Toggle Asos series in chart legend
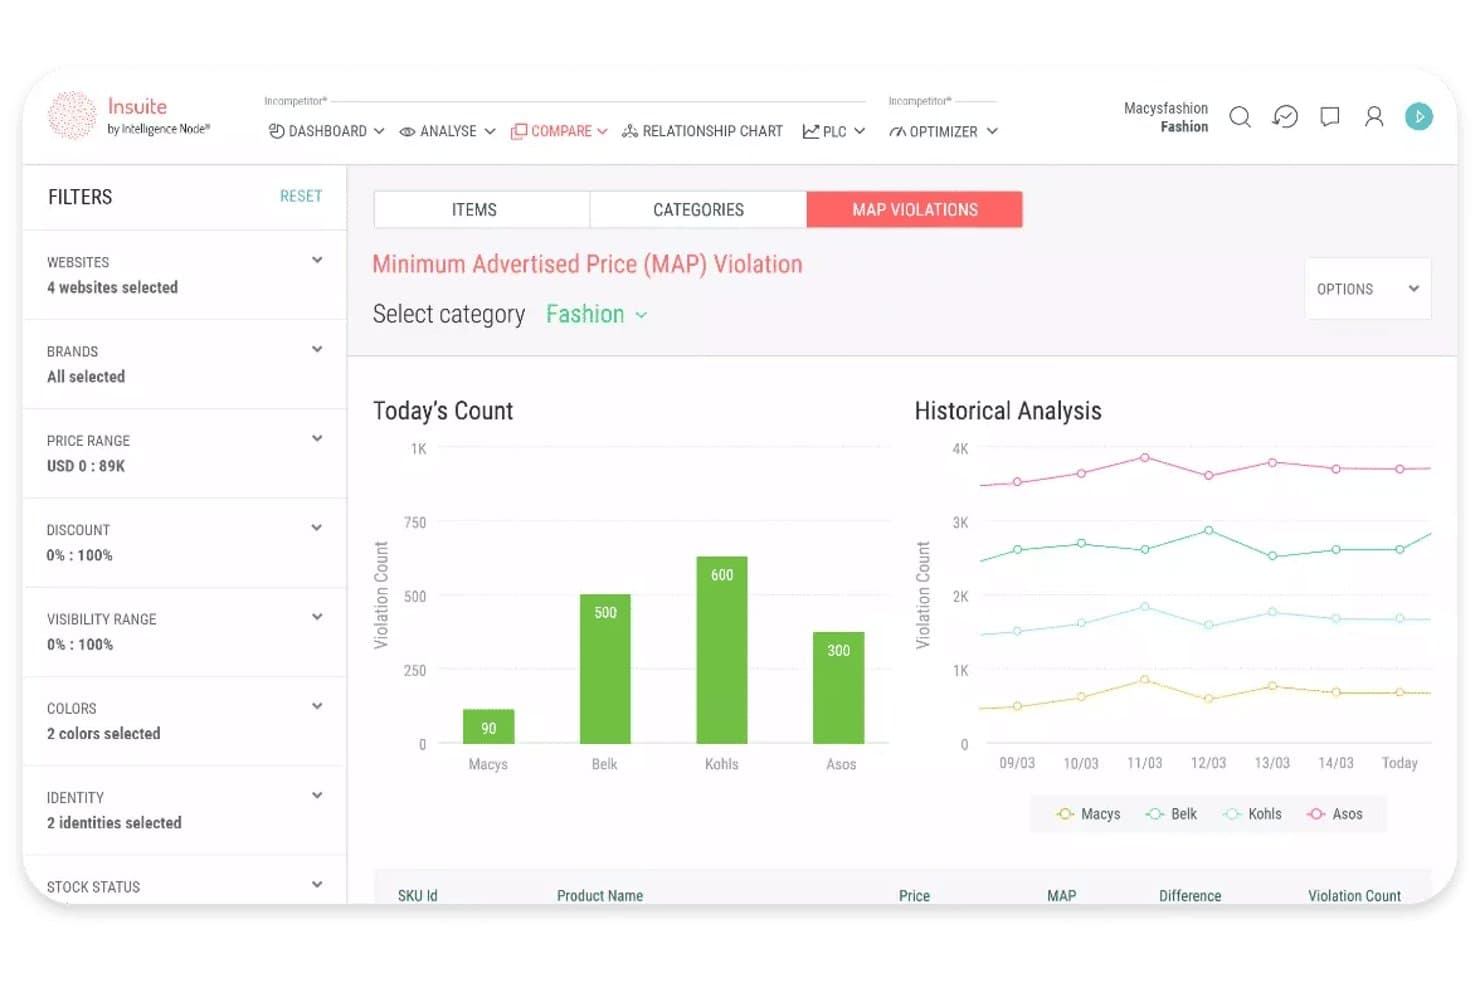Viewport: 1480px width, 987px height. tap(1335, 814)
